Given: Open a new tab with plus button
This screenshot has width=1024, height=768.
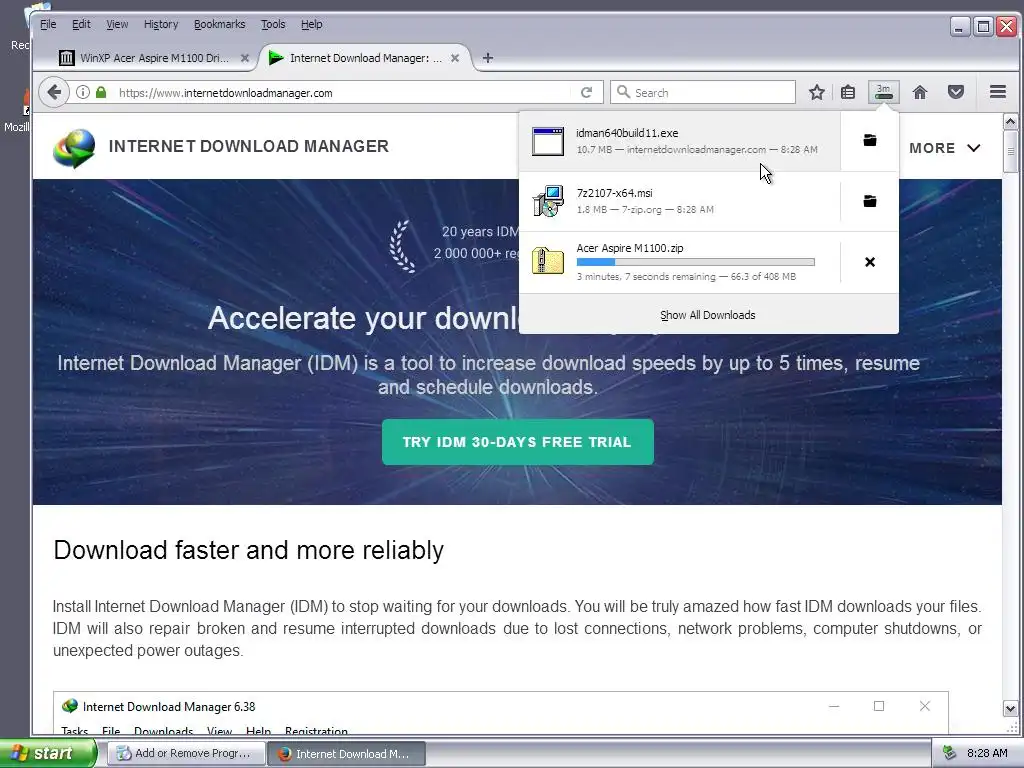Looking at the screenshot, I should [x=488, y=57].
